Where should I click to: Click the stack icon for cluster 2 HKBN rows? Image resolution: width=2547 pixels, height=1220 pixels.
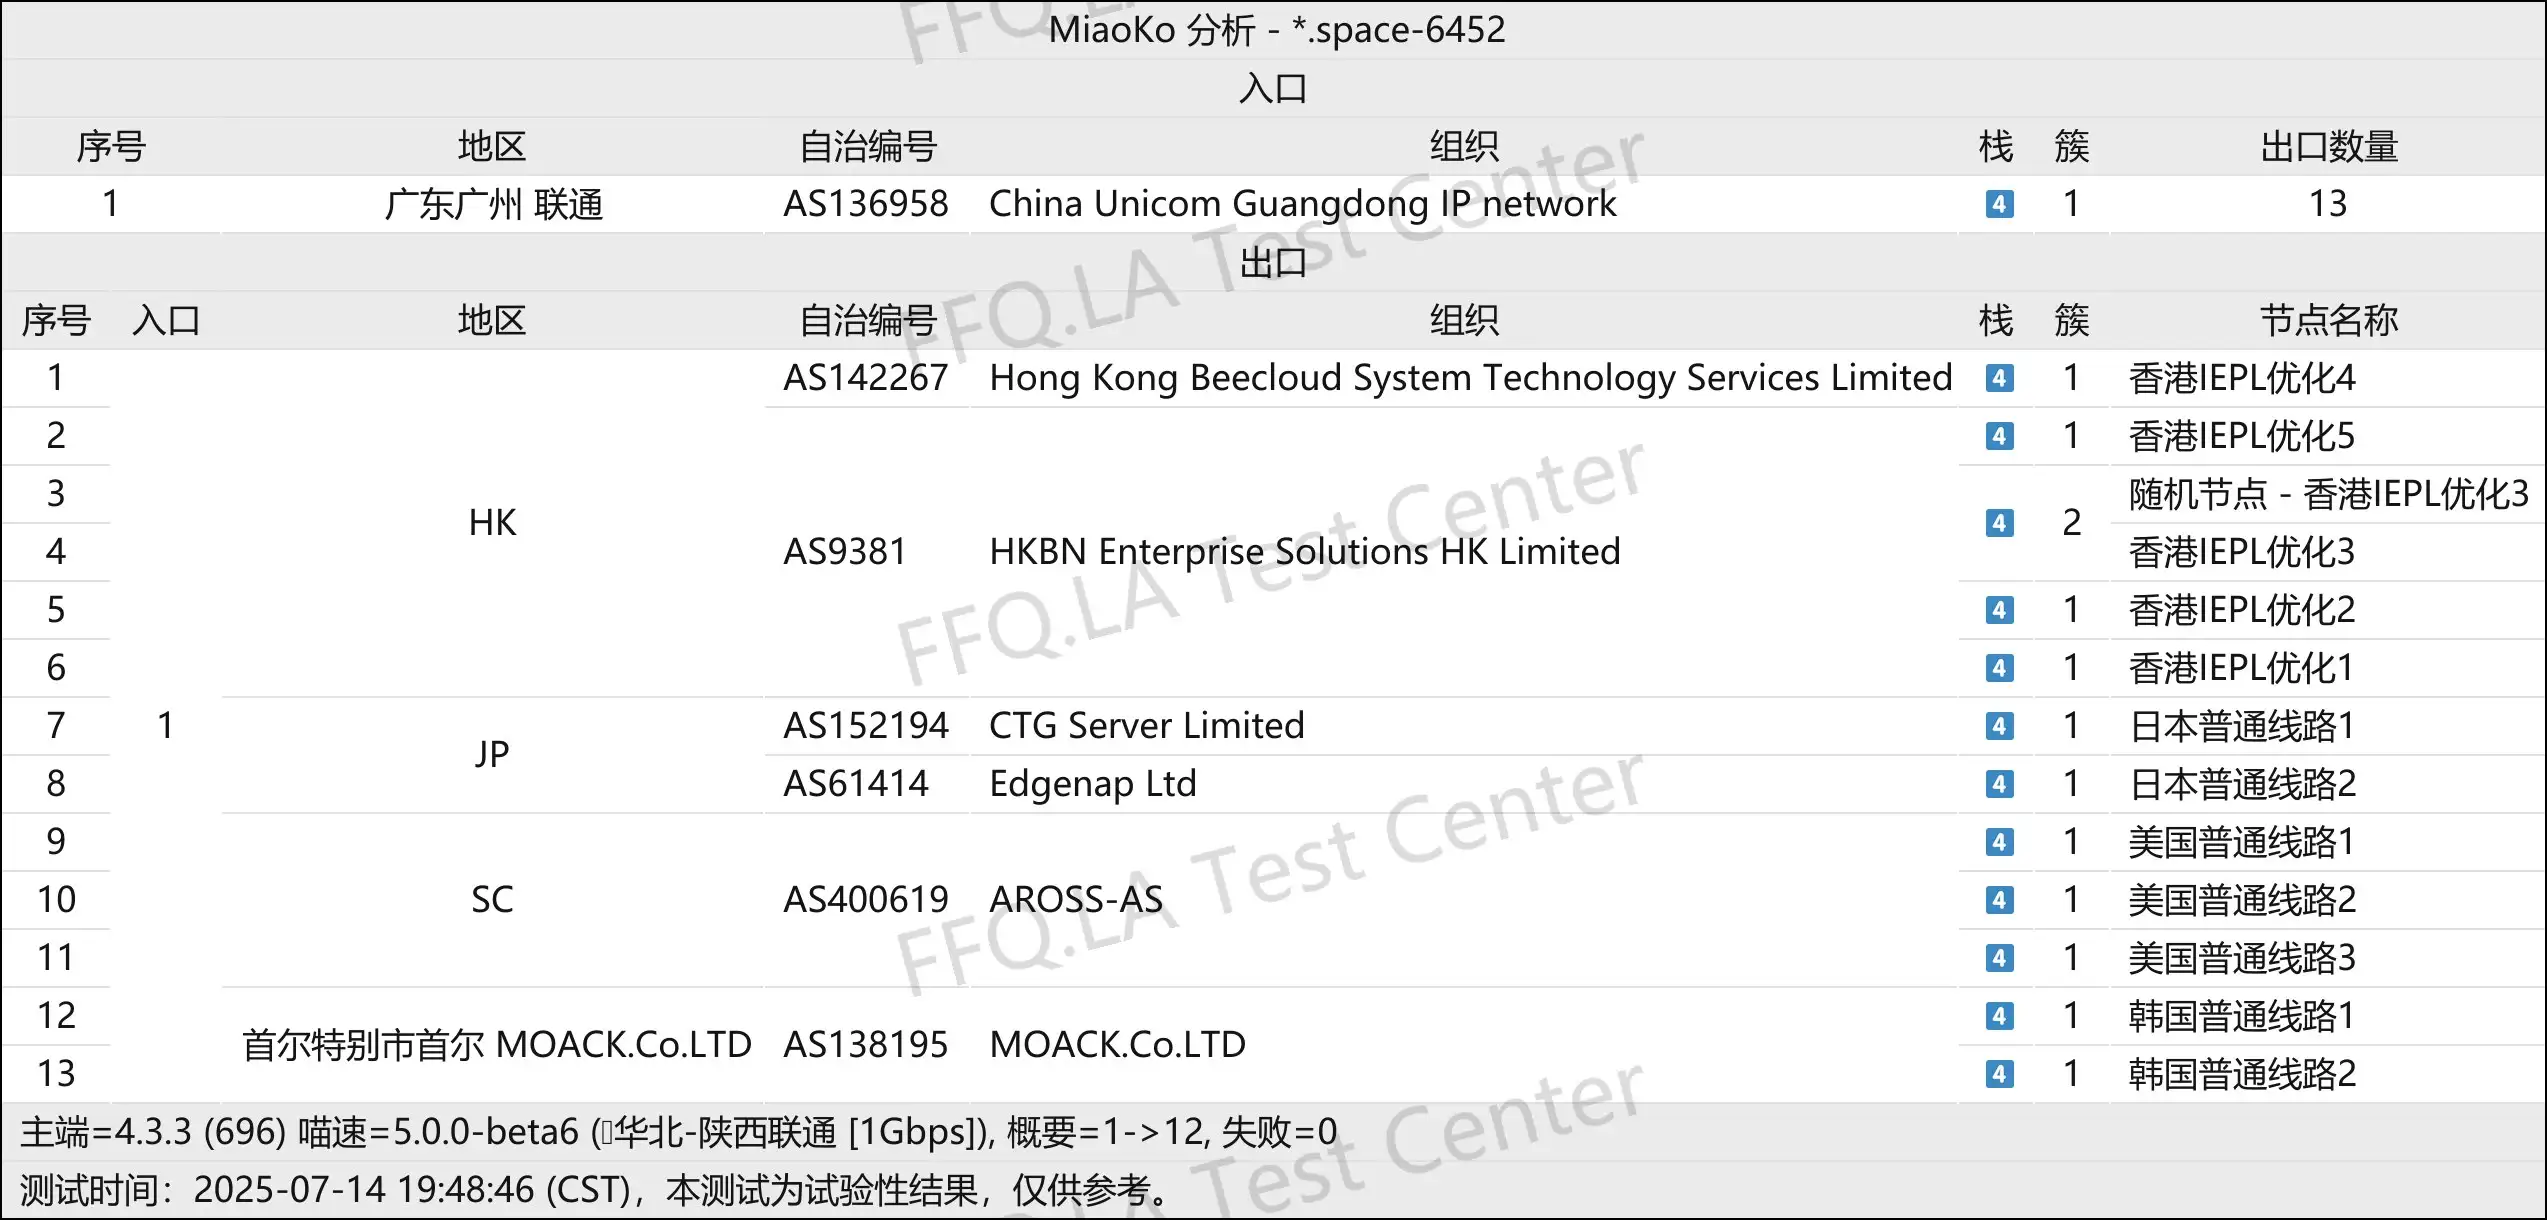tap(1998, 523)
